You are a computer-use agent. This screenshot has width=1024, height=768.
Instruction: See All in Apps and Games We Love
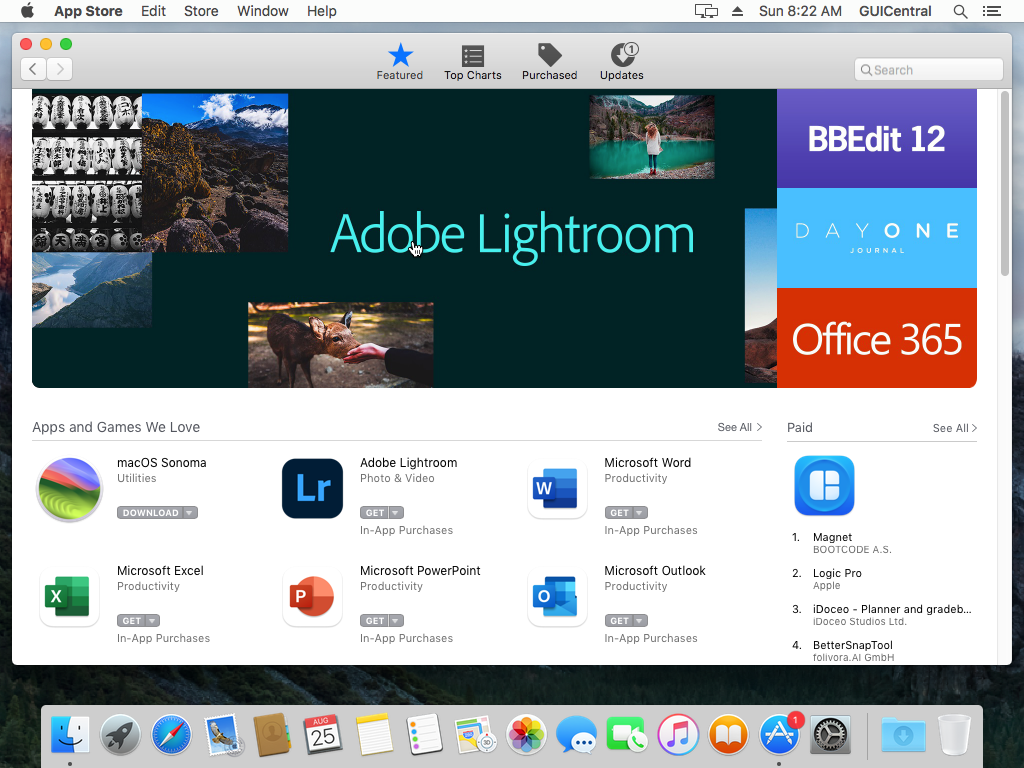pos(739,427)
